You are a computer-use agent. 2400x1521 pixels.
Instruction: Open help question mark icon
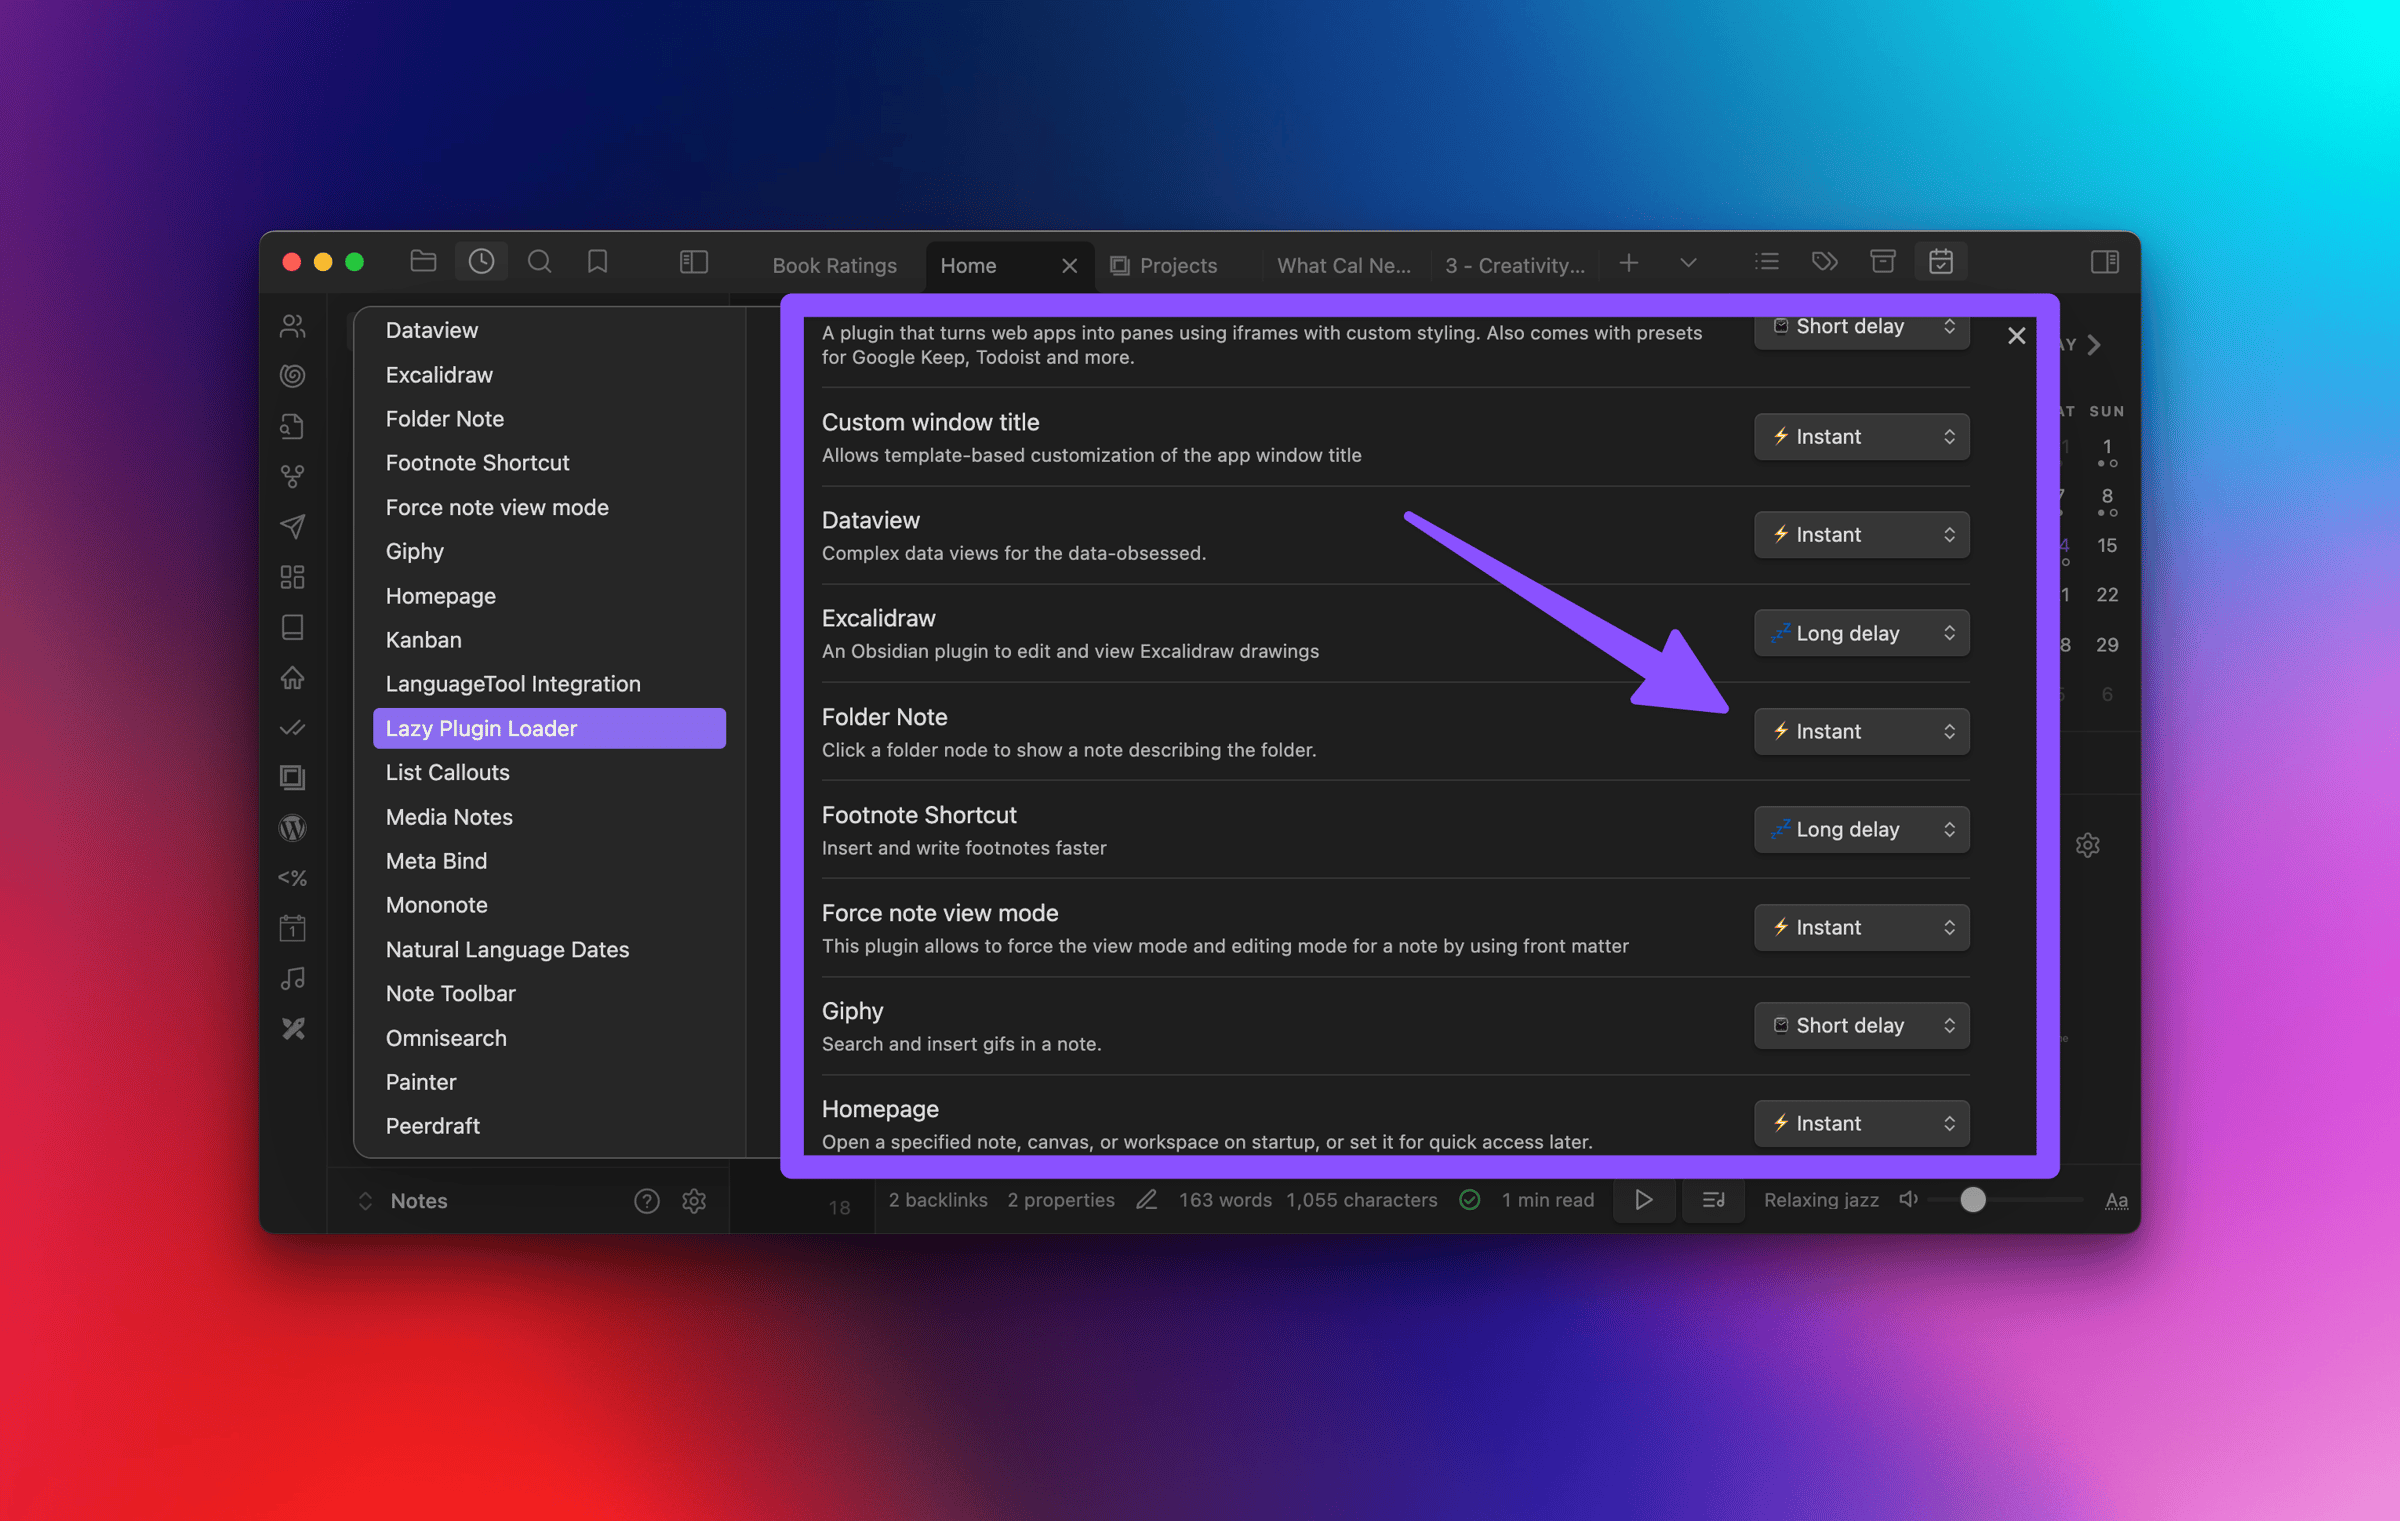pos(647,1200)
